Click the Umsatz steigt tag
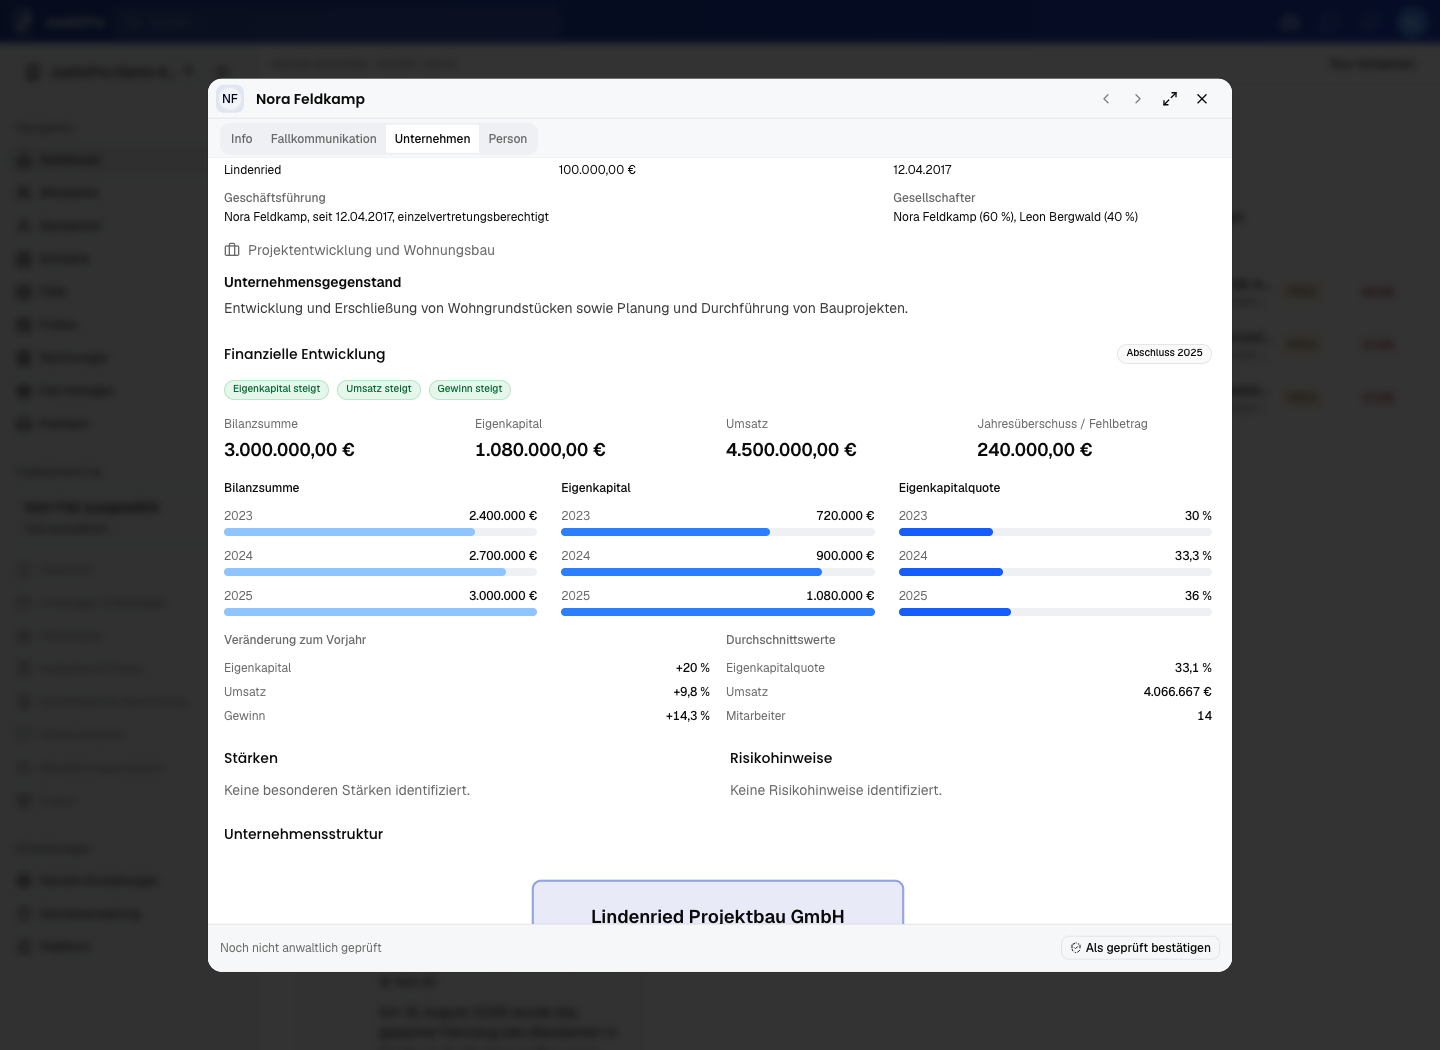Viewport: 1440px width, 1050px height. tap(379, 389)
